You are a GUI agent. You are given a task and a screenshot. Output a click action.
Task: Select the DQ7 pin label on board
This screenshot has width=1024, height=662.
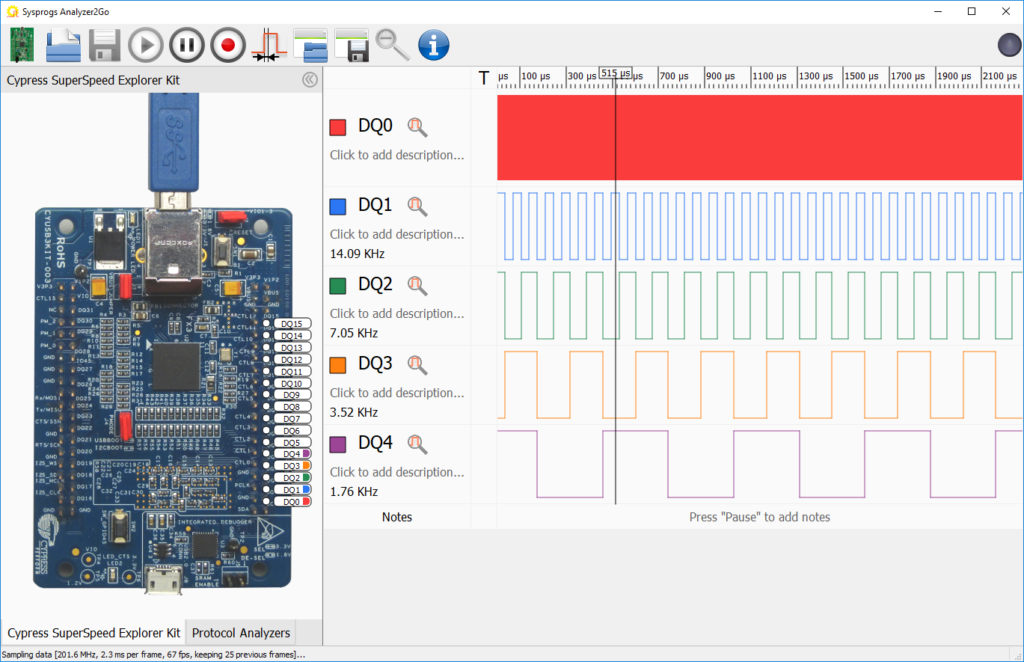pos(292,418)
